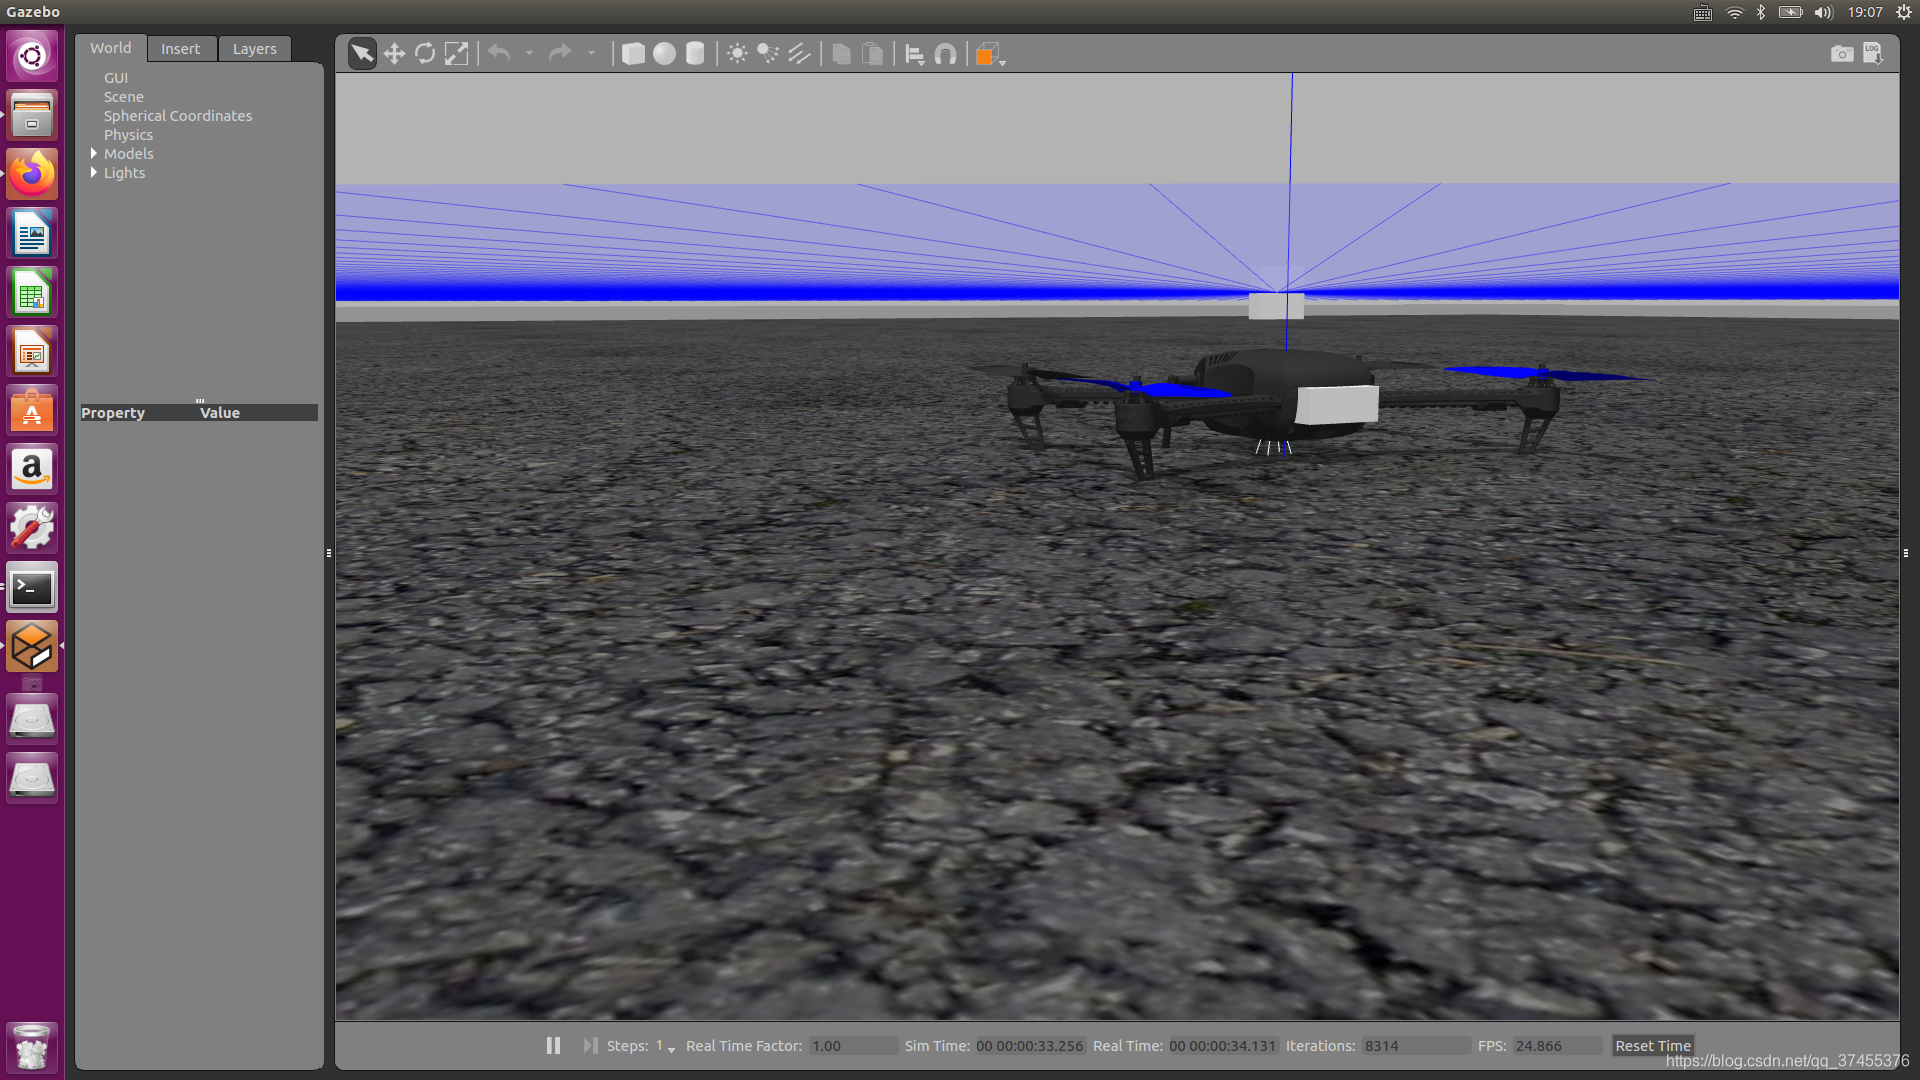Open the battery indicator menu
Image resolution: width=1920 pixels, height=1080 pixels.
1791,12
